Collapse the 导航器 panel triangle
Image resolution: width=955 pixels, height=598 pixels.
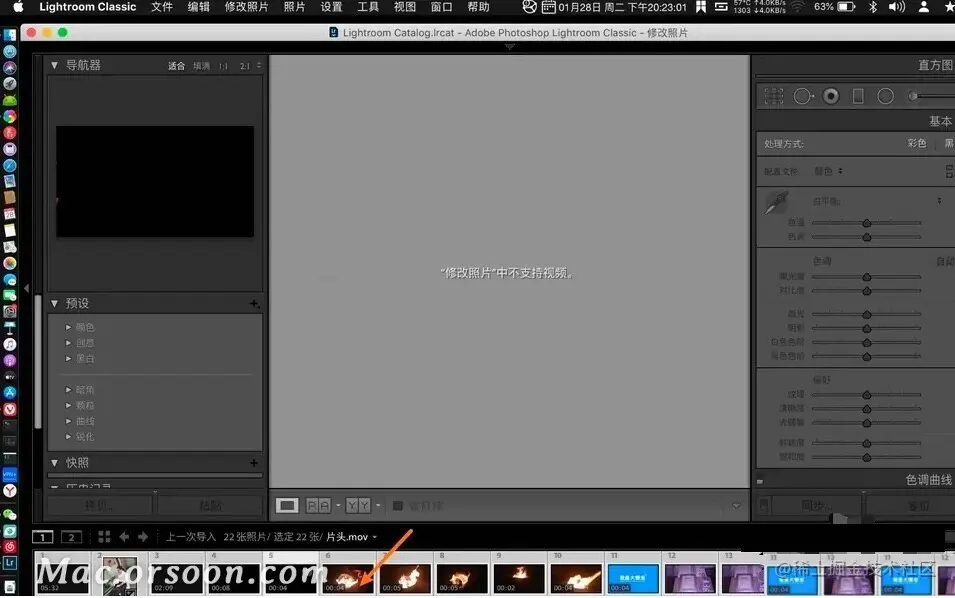pos(54,65)
